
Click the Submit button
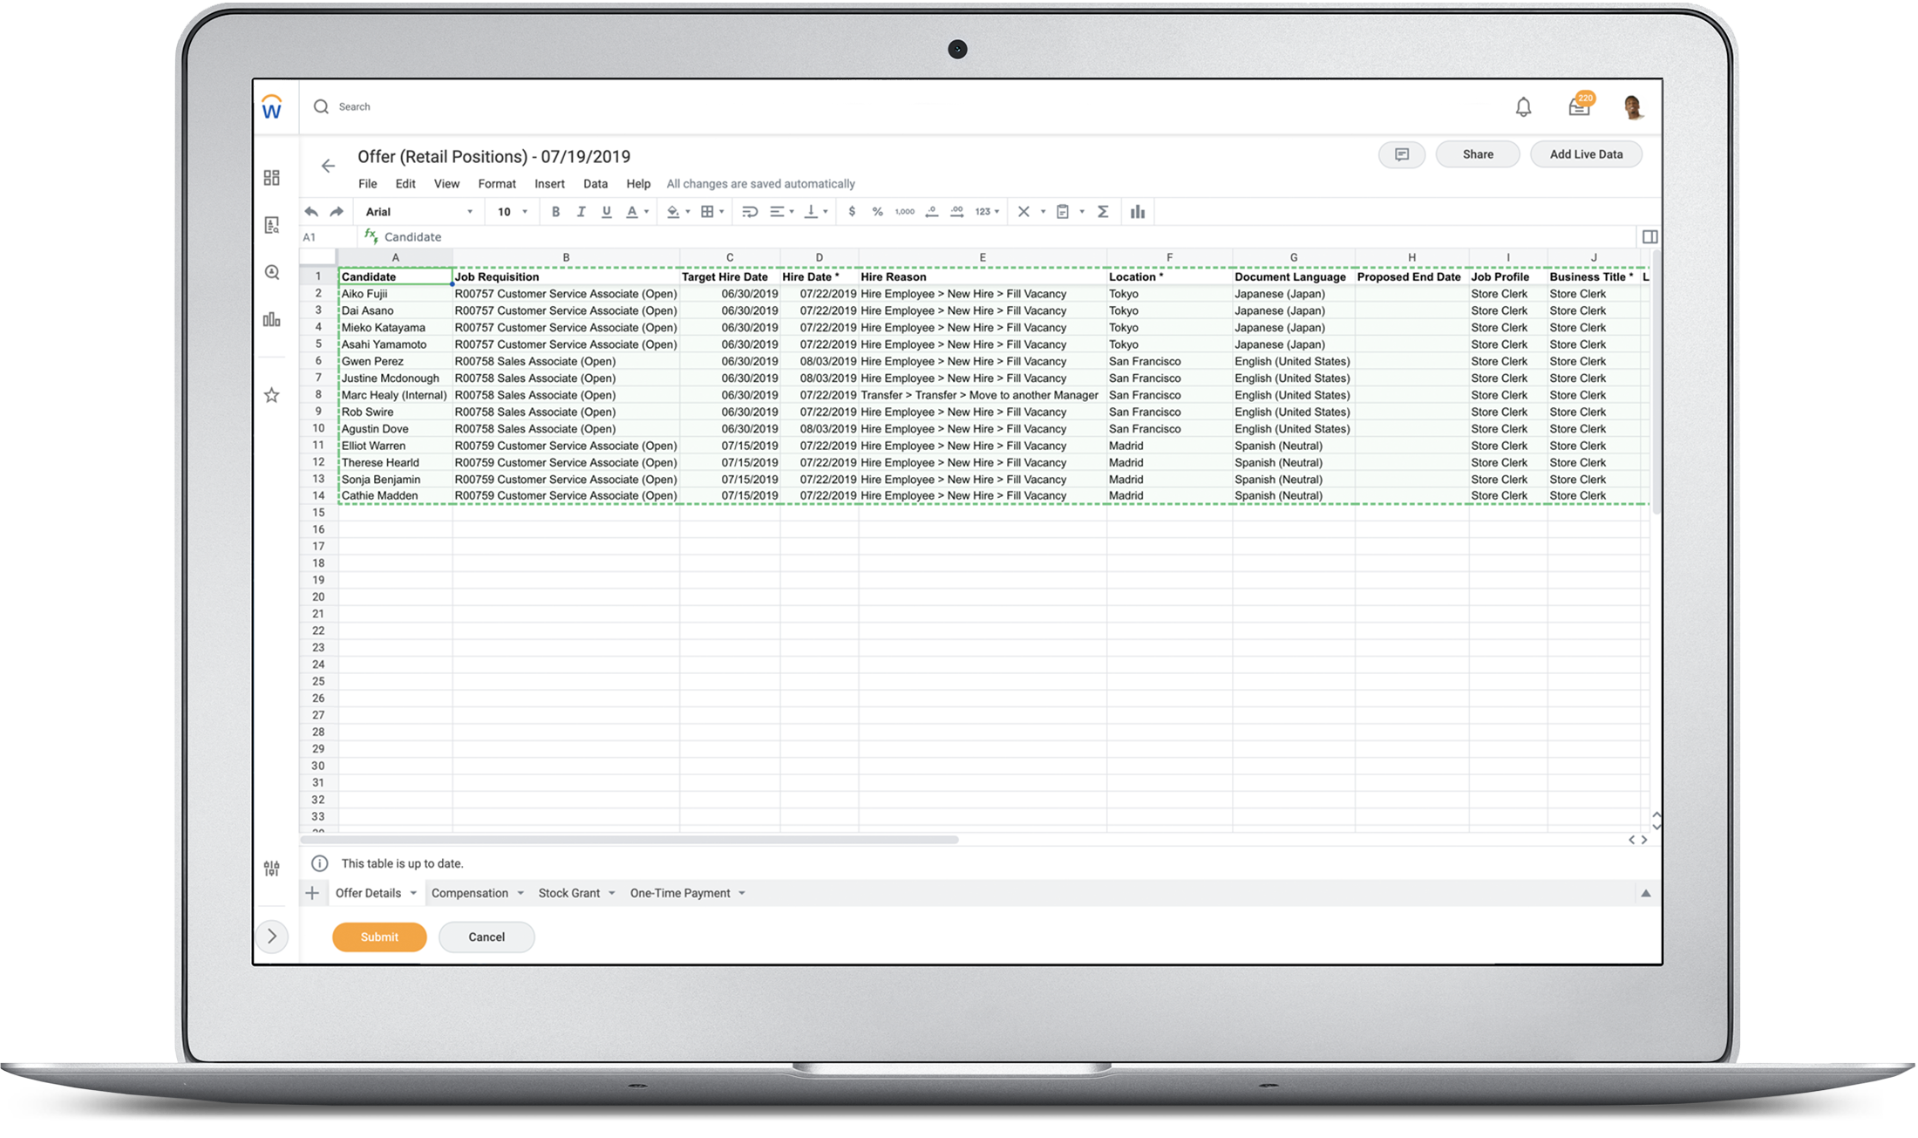coord(379,937)
